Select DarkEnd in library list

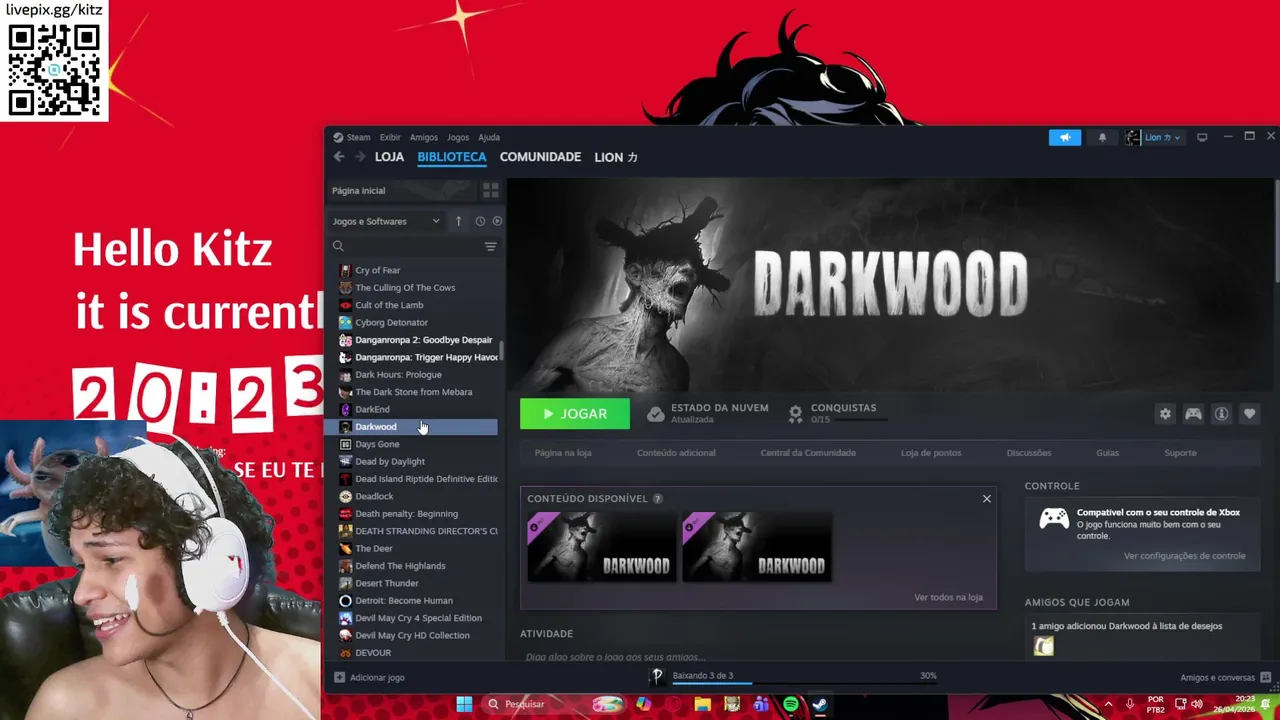pyautogui.click(x=372, y=409)
